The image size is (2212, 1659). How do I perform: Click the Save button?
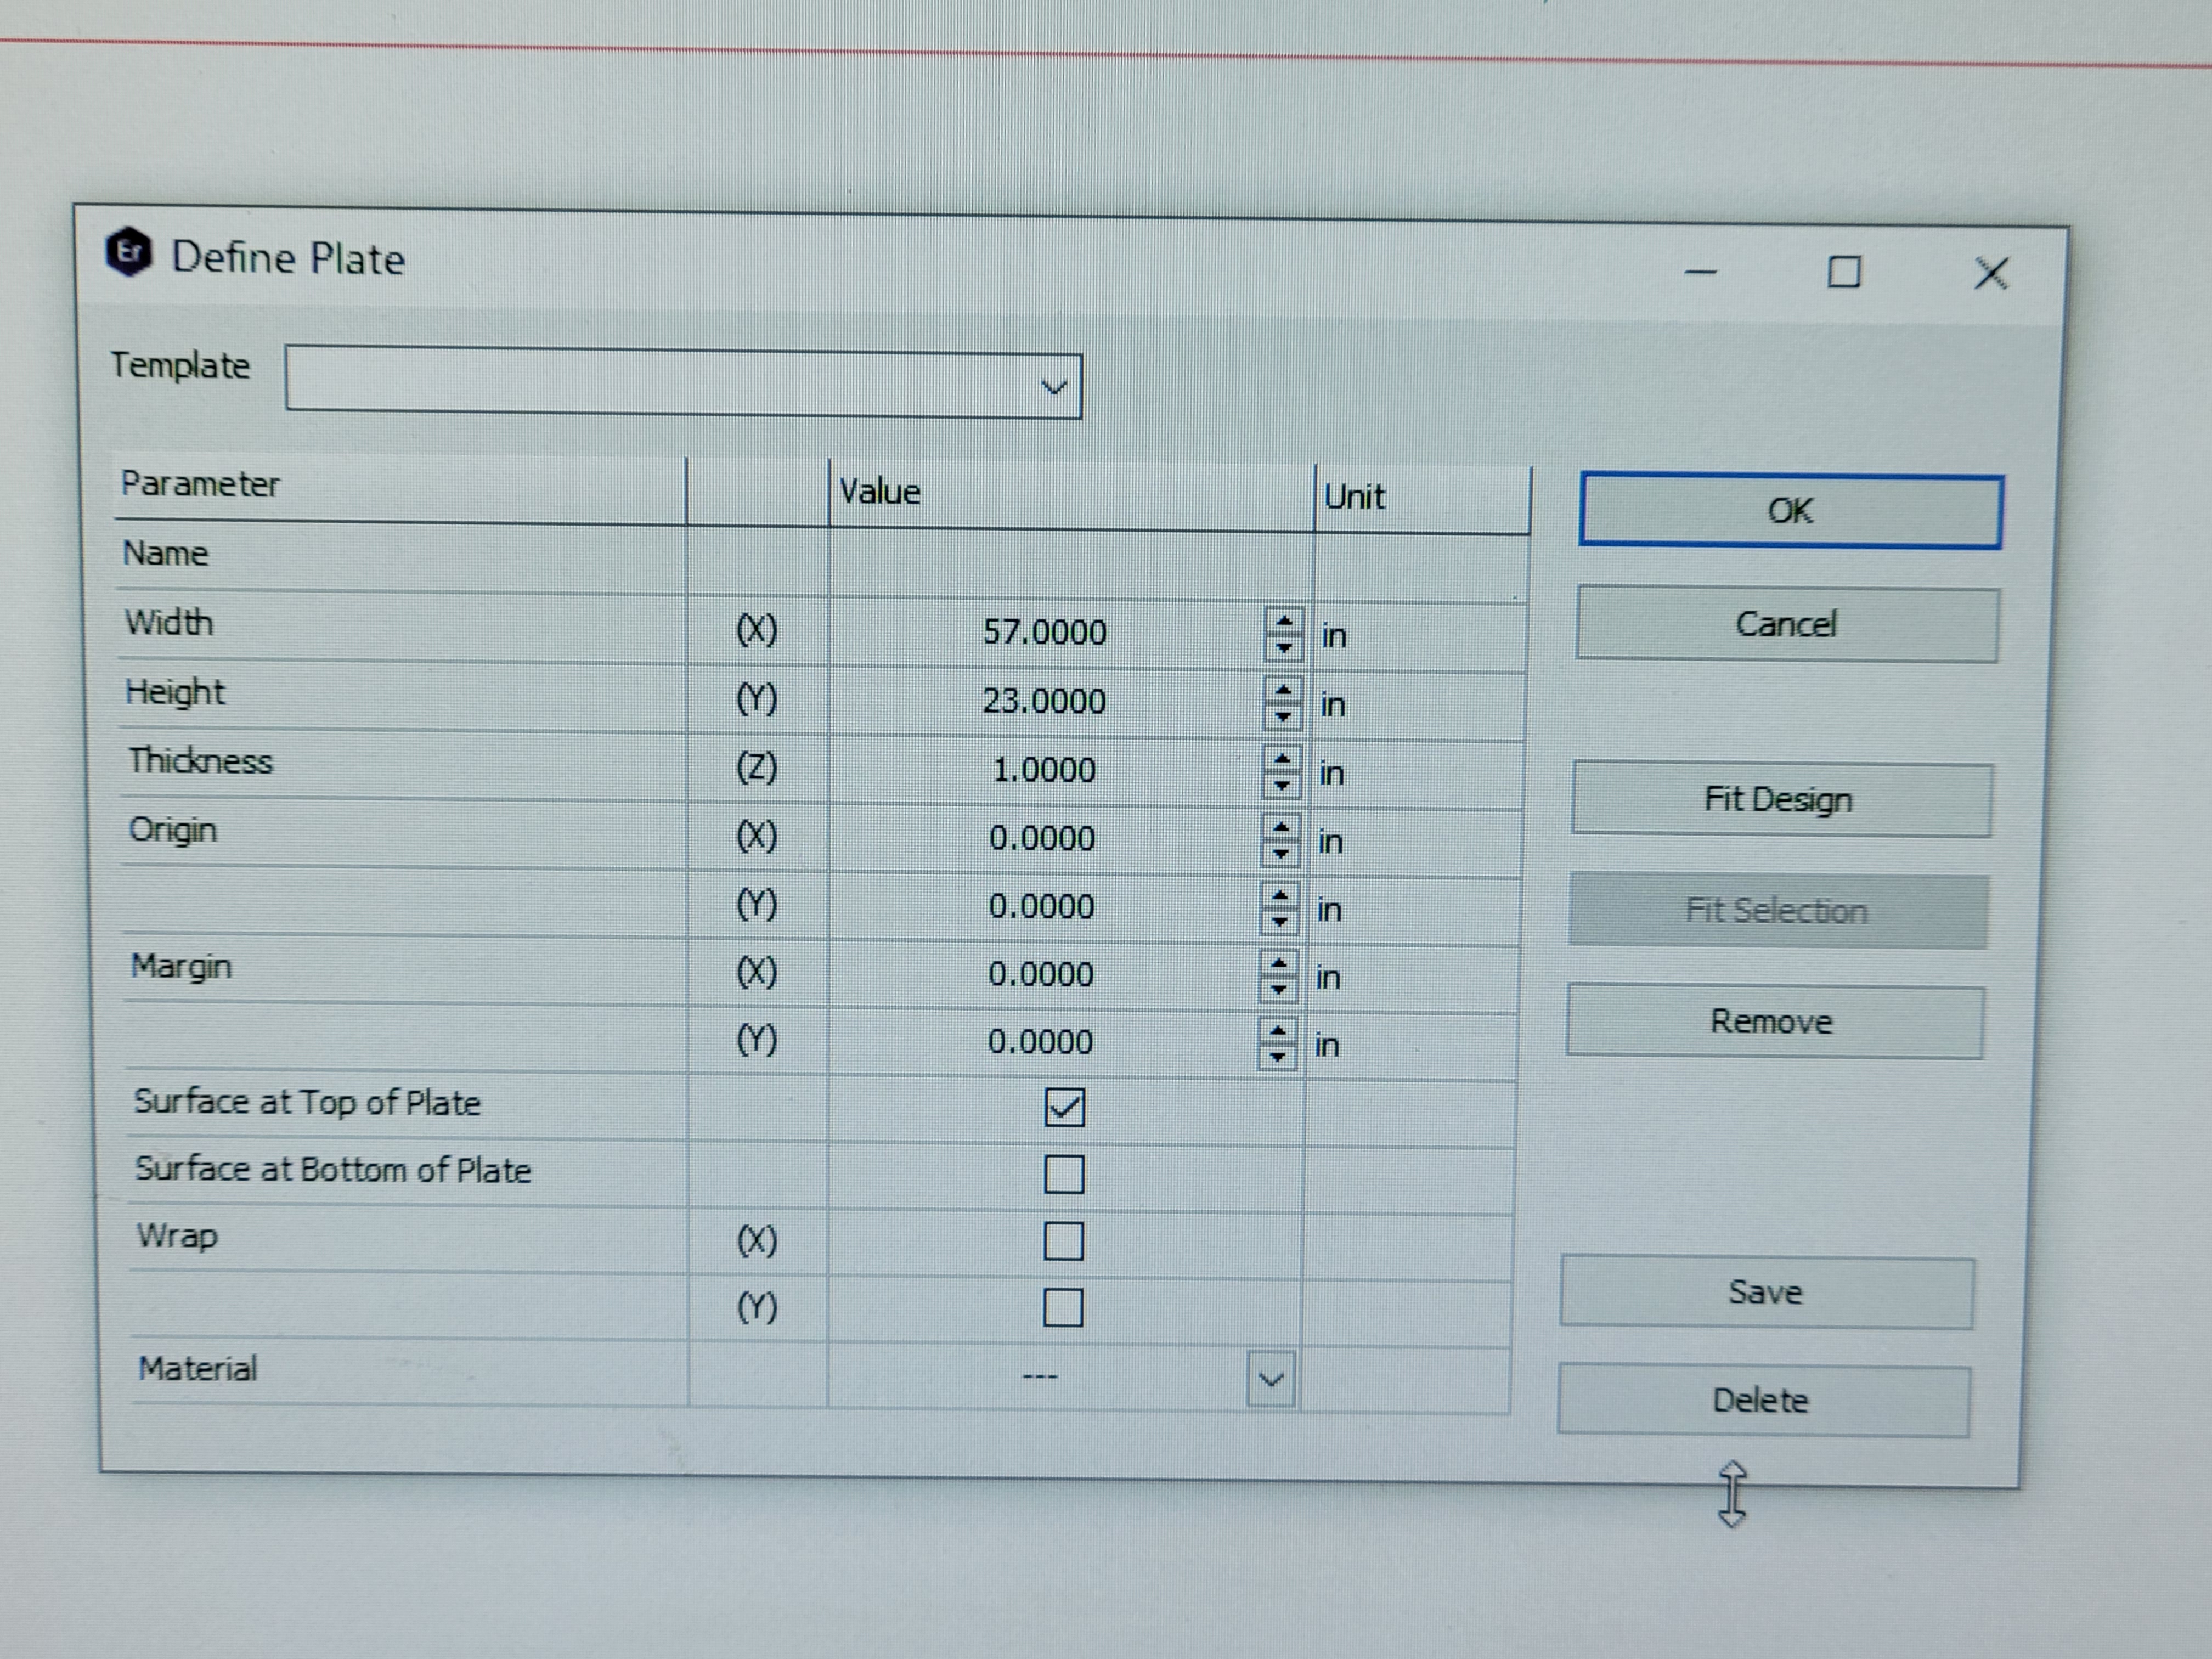click(x=1766, y=1292)
